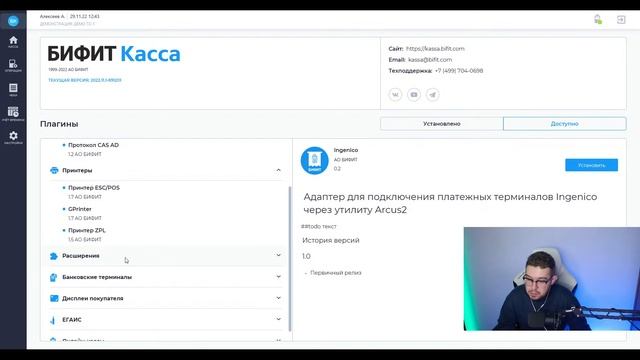Open the YouTube social link
This screenshot has height=360, width=640.
coord(414,95)
